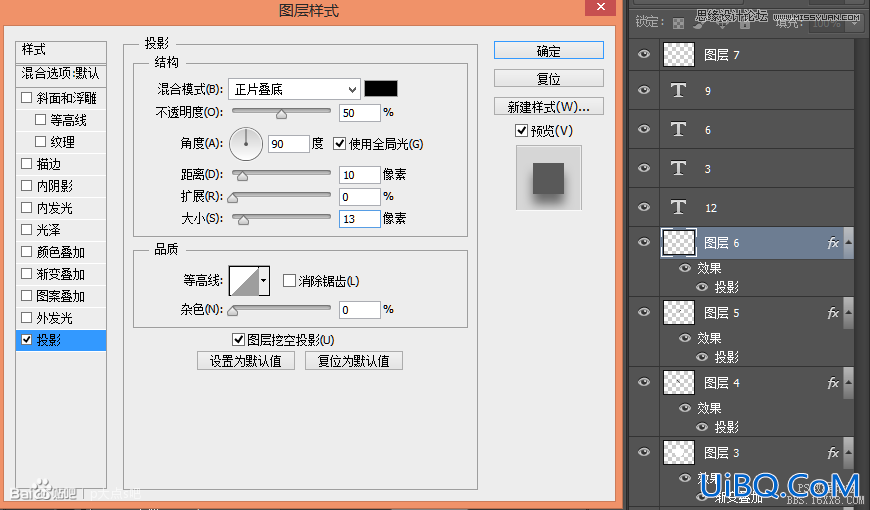The width and height of the screenshot is (870, 510).
Task: Enable the 斜面和浮雕 checkbox
Action: coord(26,98)
